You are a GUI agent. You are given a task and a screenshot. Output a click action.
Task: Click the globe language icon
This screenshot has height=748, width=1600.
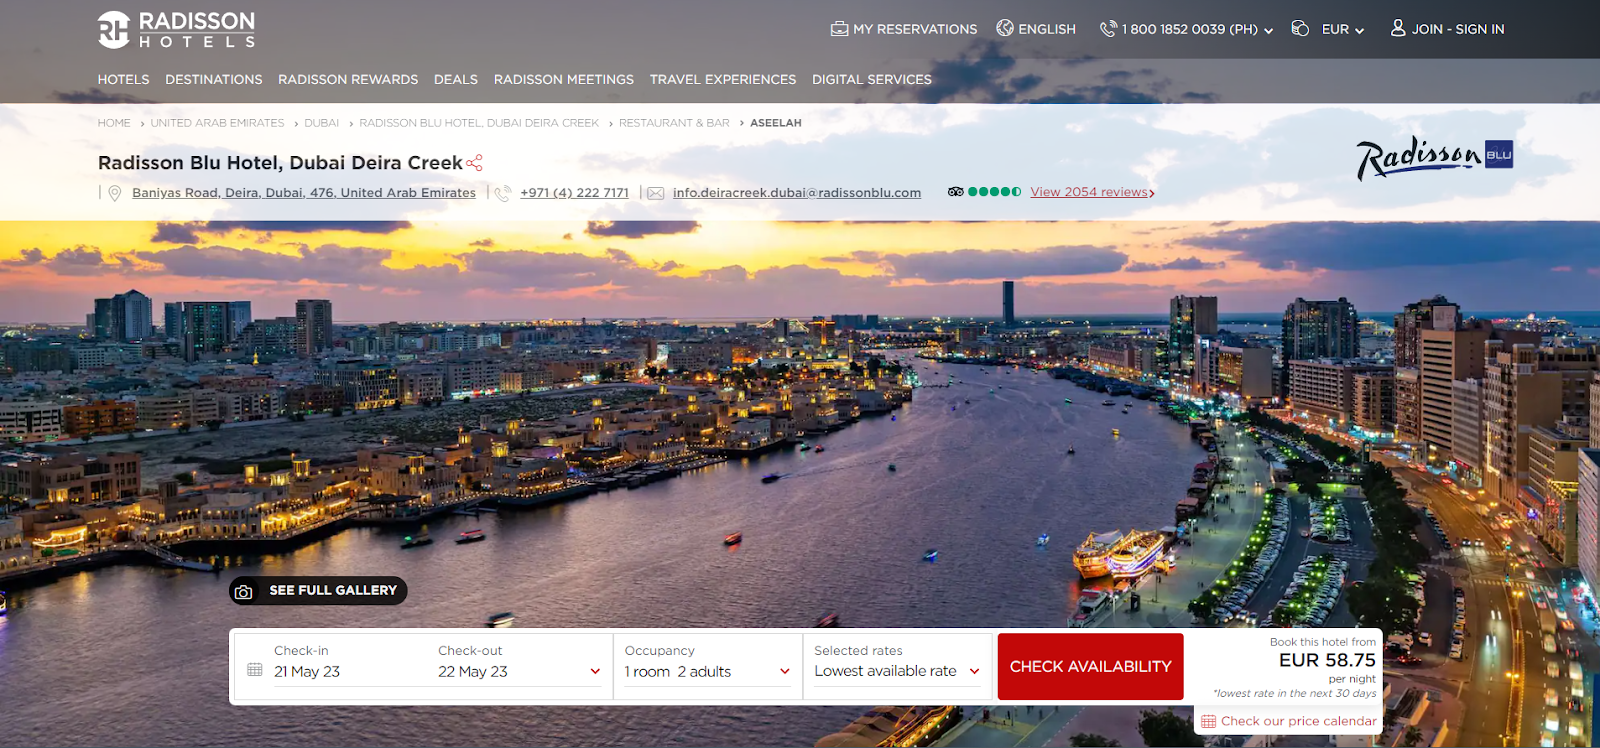point(1005,28)
